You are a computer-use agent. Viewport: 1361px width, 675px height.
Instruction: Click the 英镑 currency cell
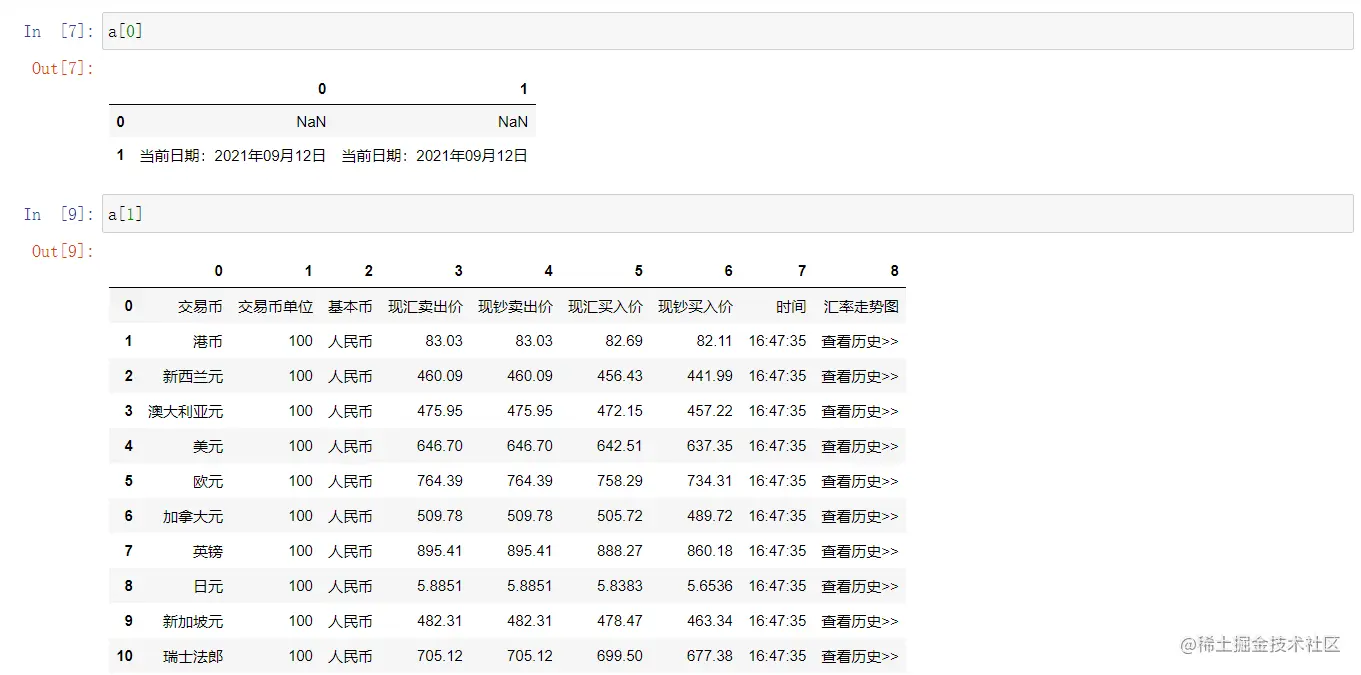click(208, 551)
